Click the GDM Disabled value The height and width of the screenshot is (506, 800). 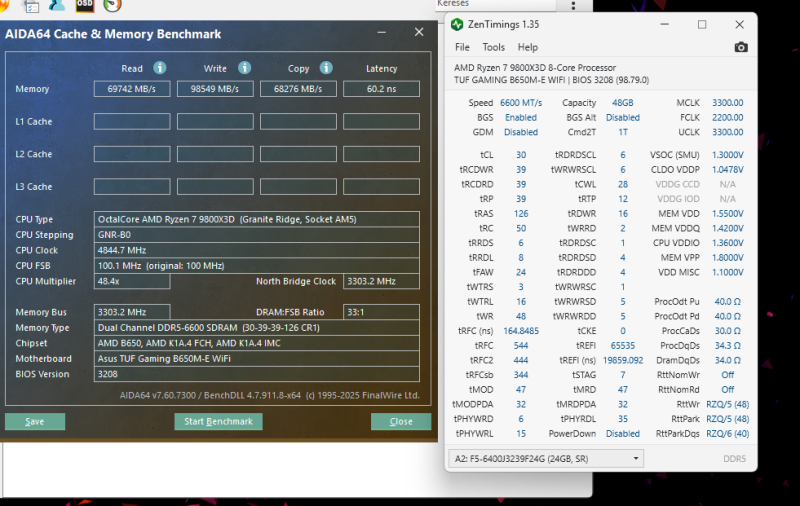tap(521, 132)
